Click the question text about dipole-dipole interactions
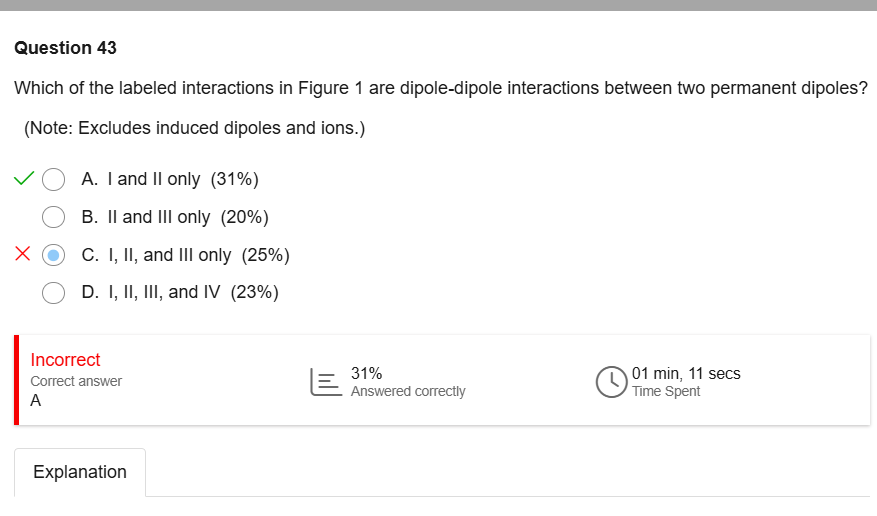The width and height of the screenshot is (877, 516). [440, 88]
